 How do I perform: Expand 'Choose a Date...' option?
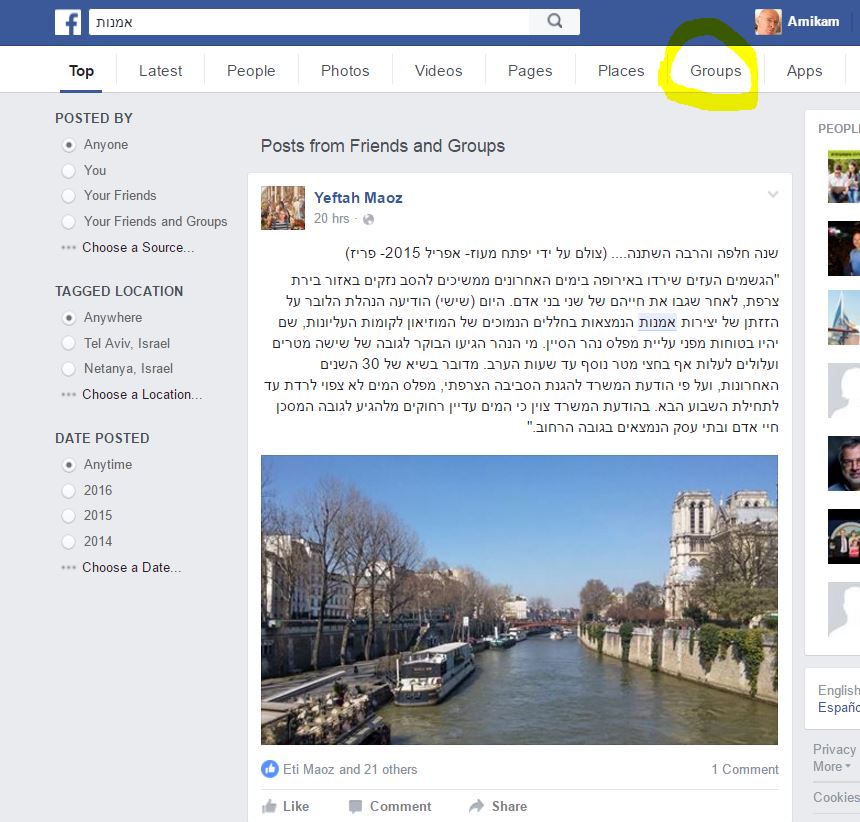click(131, 567)
